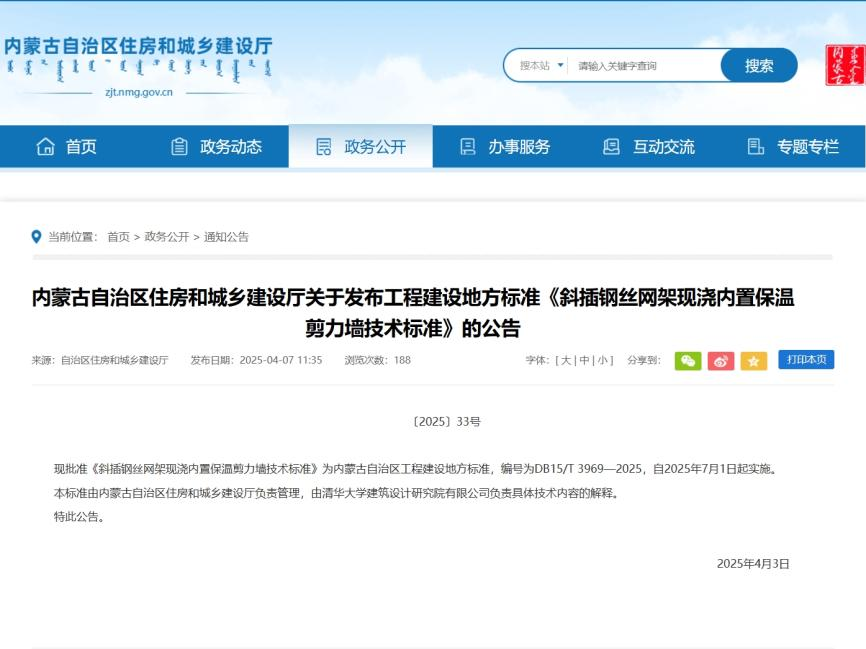Click the 打印本页 print button
Viewport: 866px width, 649px height.
click(x=806, y=360)
